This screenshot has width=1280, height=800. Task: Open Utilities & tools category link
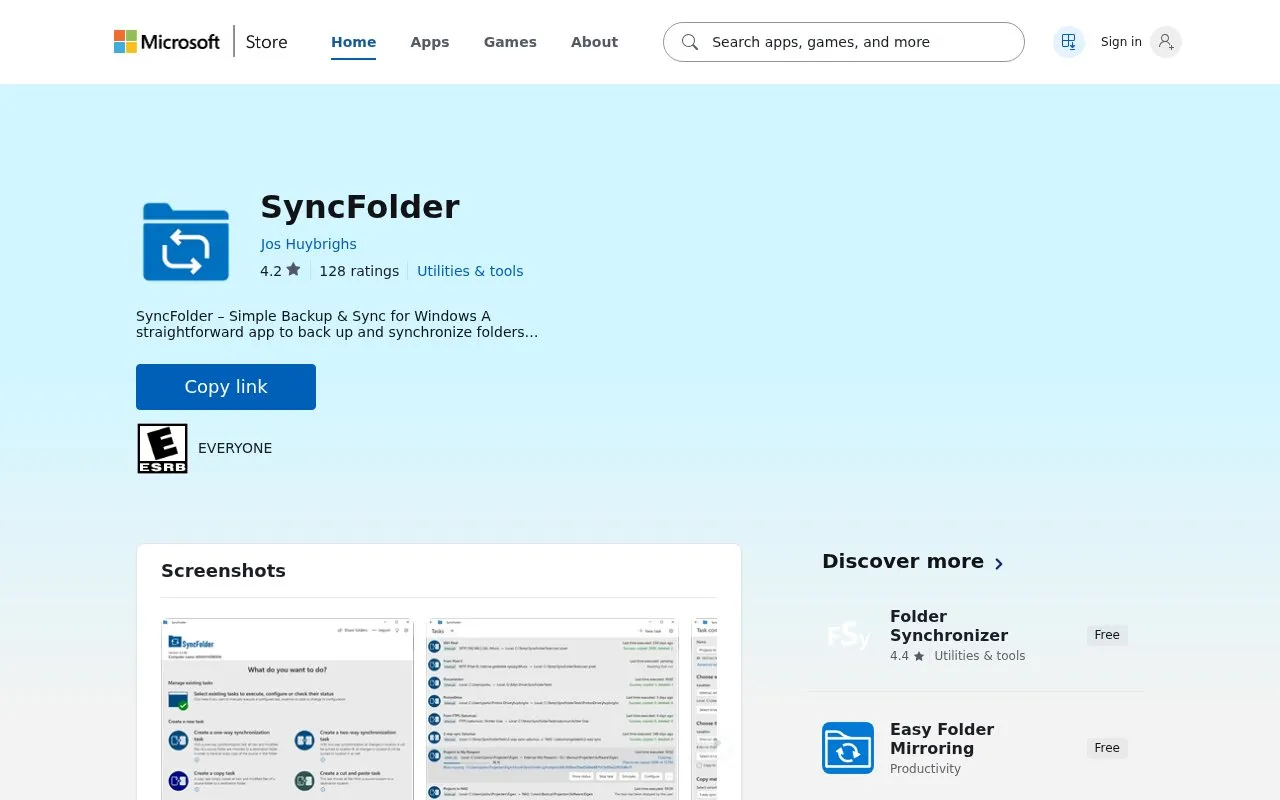pos(470,271)
